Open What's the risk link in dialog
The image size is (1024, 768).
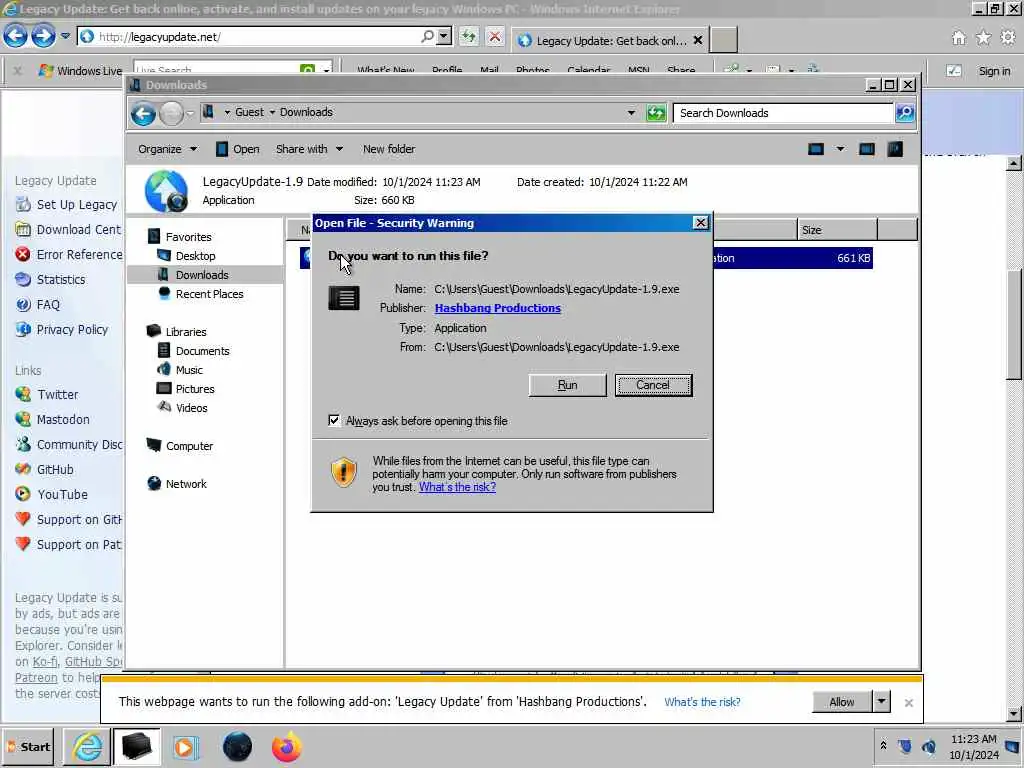point(457,487)
